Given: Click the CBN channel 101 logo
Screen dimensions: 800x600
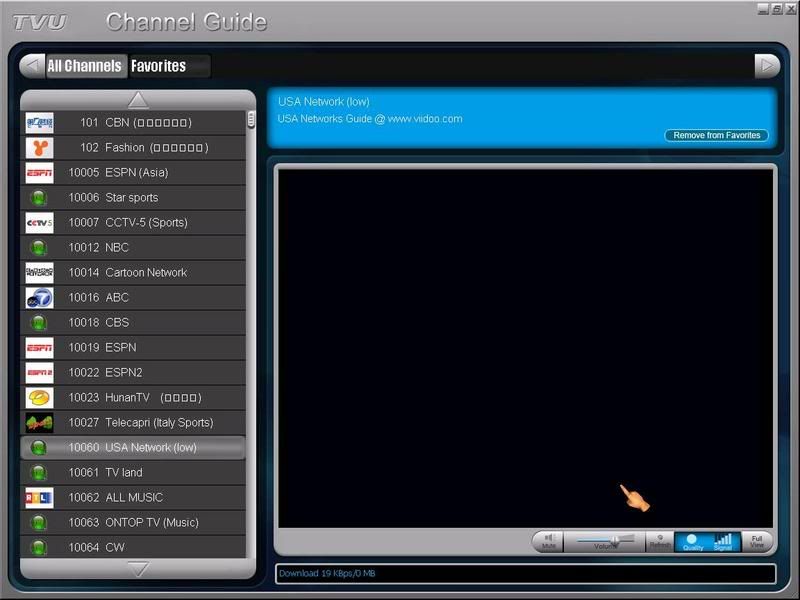Looking at the screenshot, I should pos(39,122).
